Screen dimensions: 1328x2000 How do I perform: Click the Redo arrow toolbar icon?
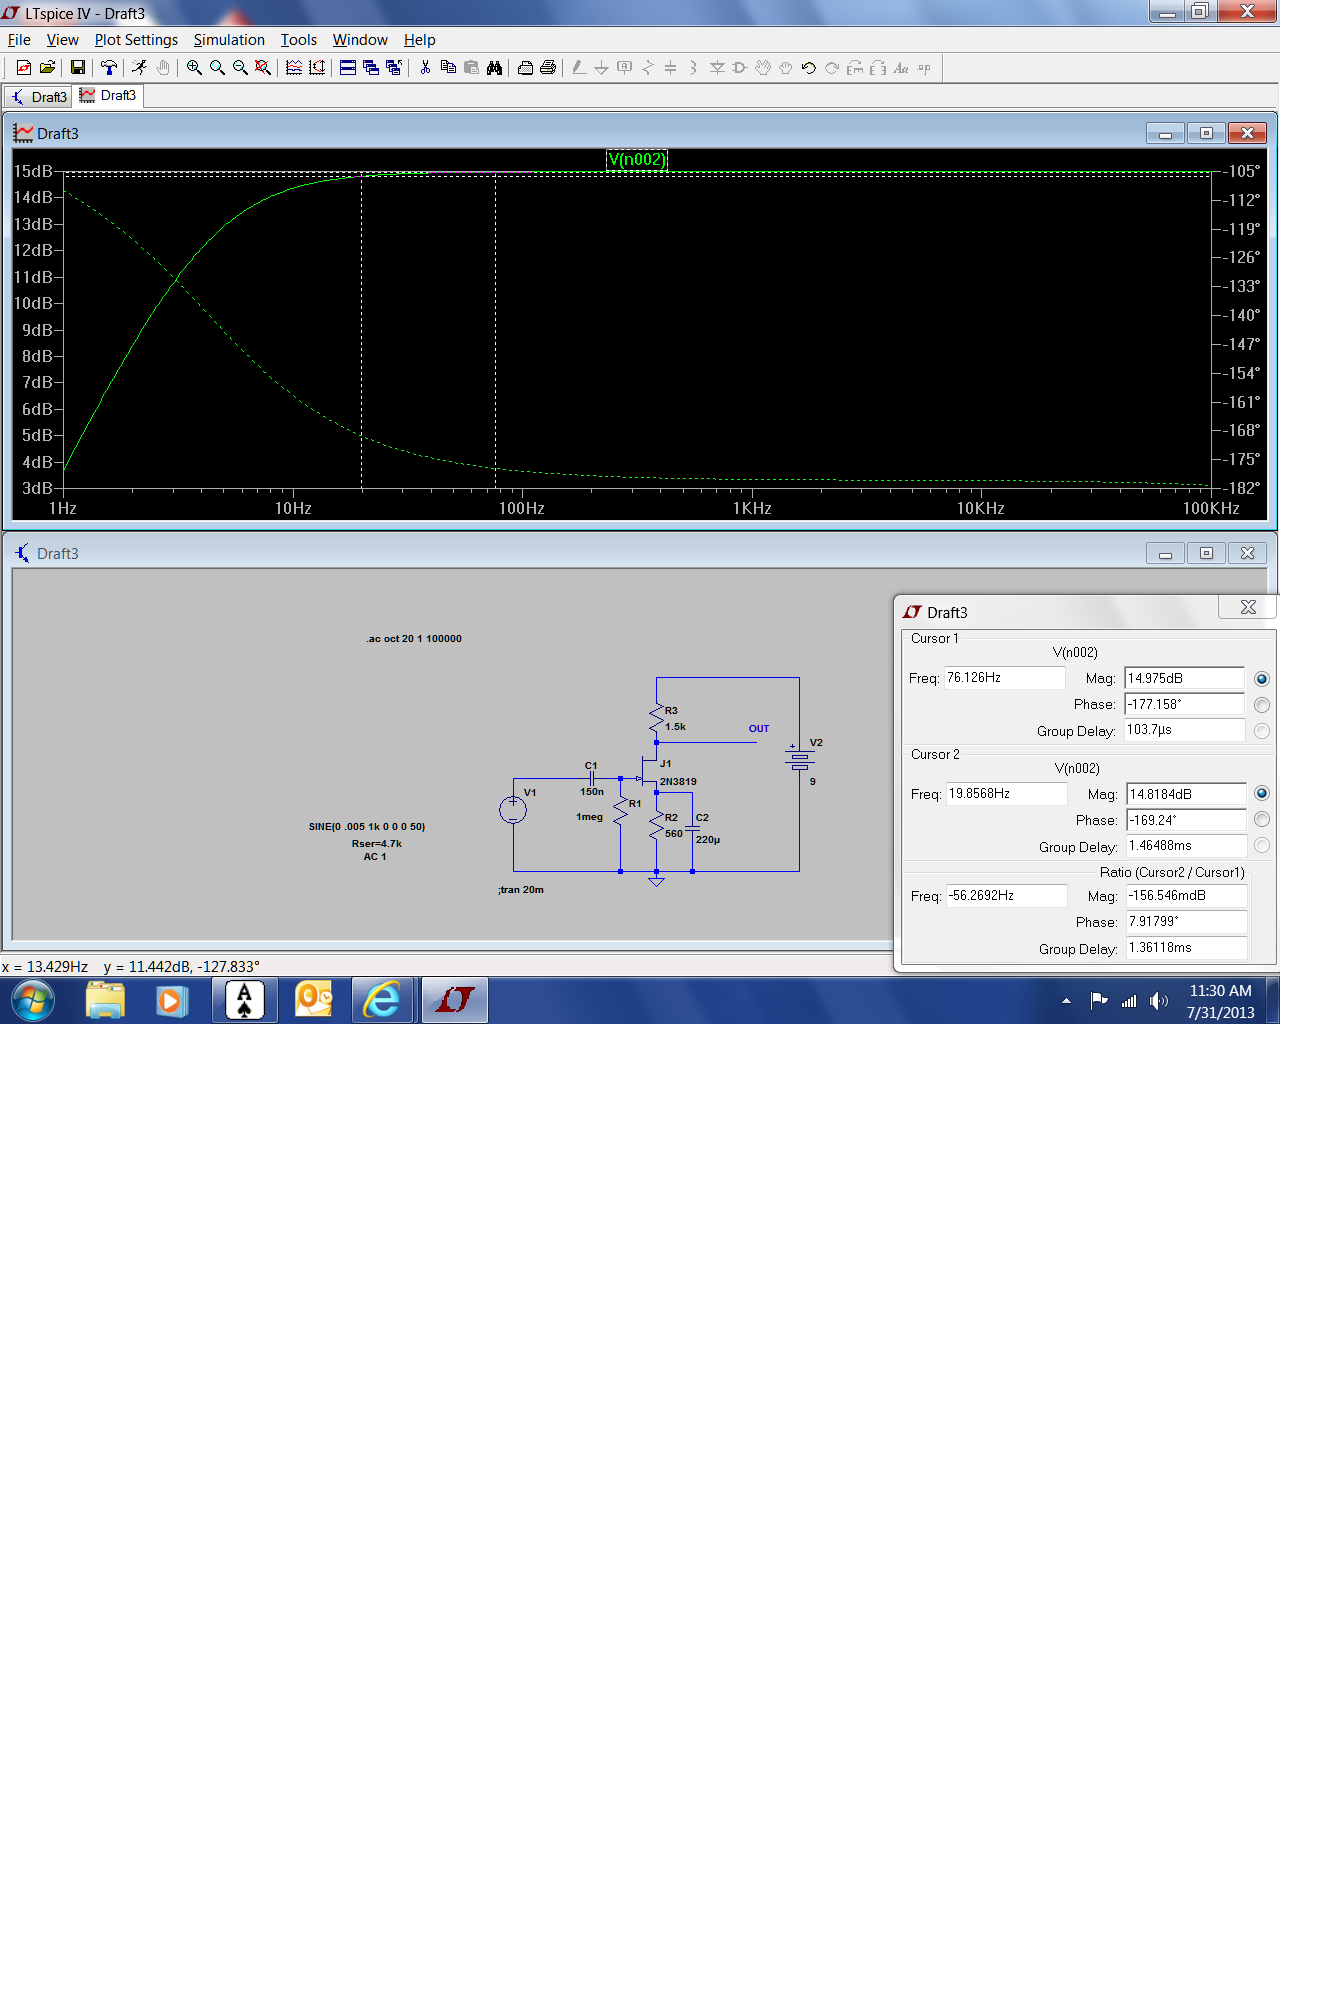pos(832,68)
